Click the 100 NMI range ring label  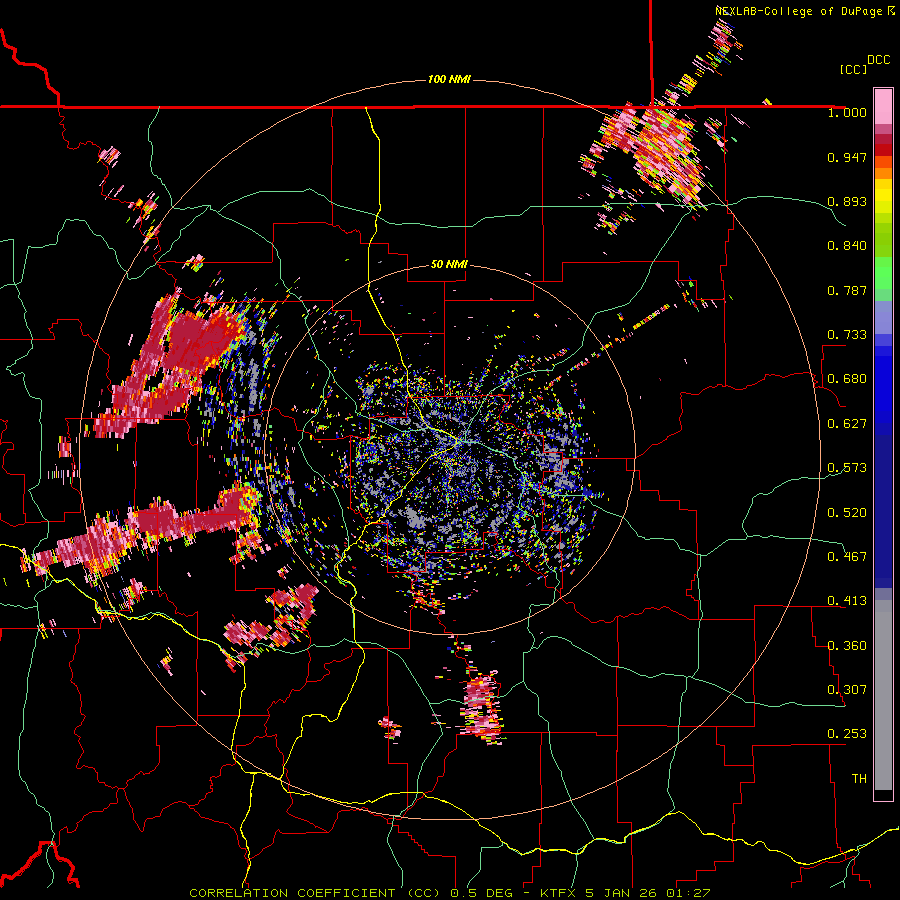[449, 79]
